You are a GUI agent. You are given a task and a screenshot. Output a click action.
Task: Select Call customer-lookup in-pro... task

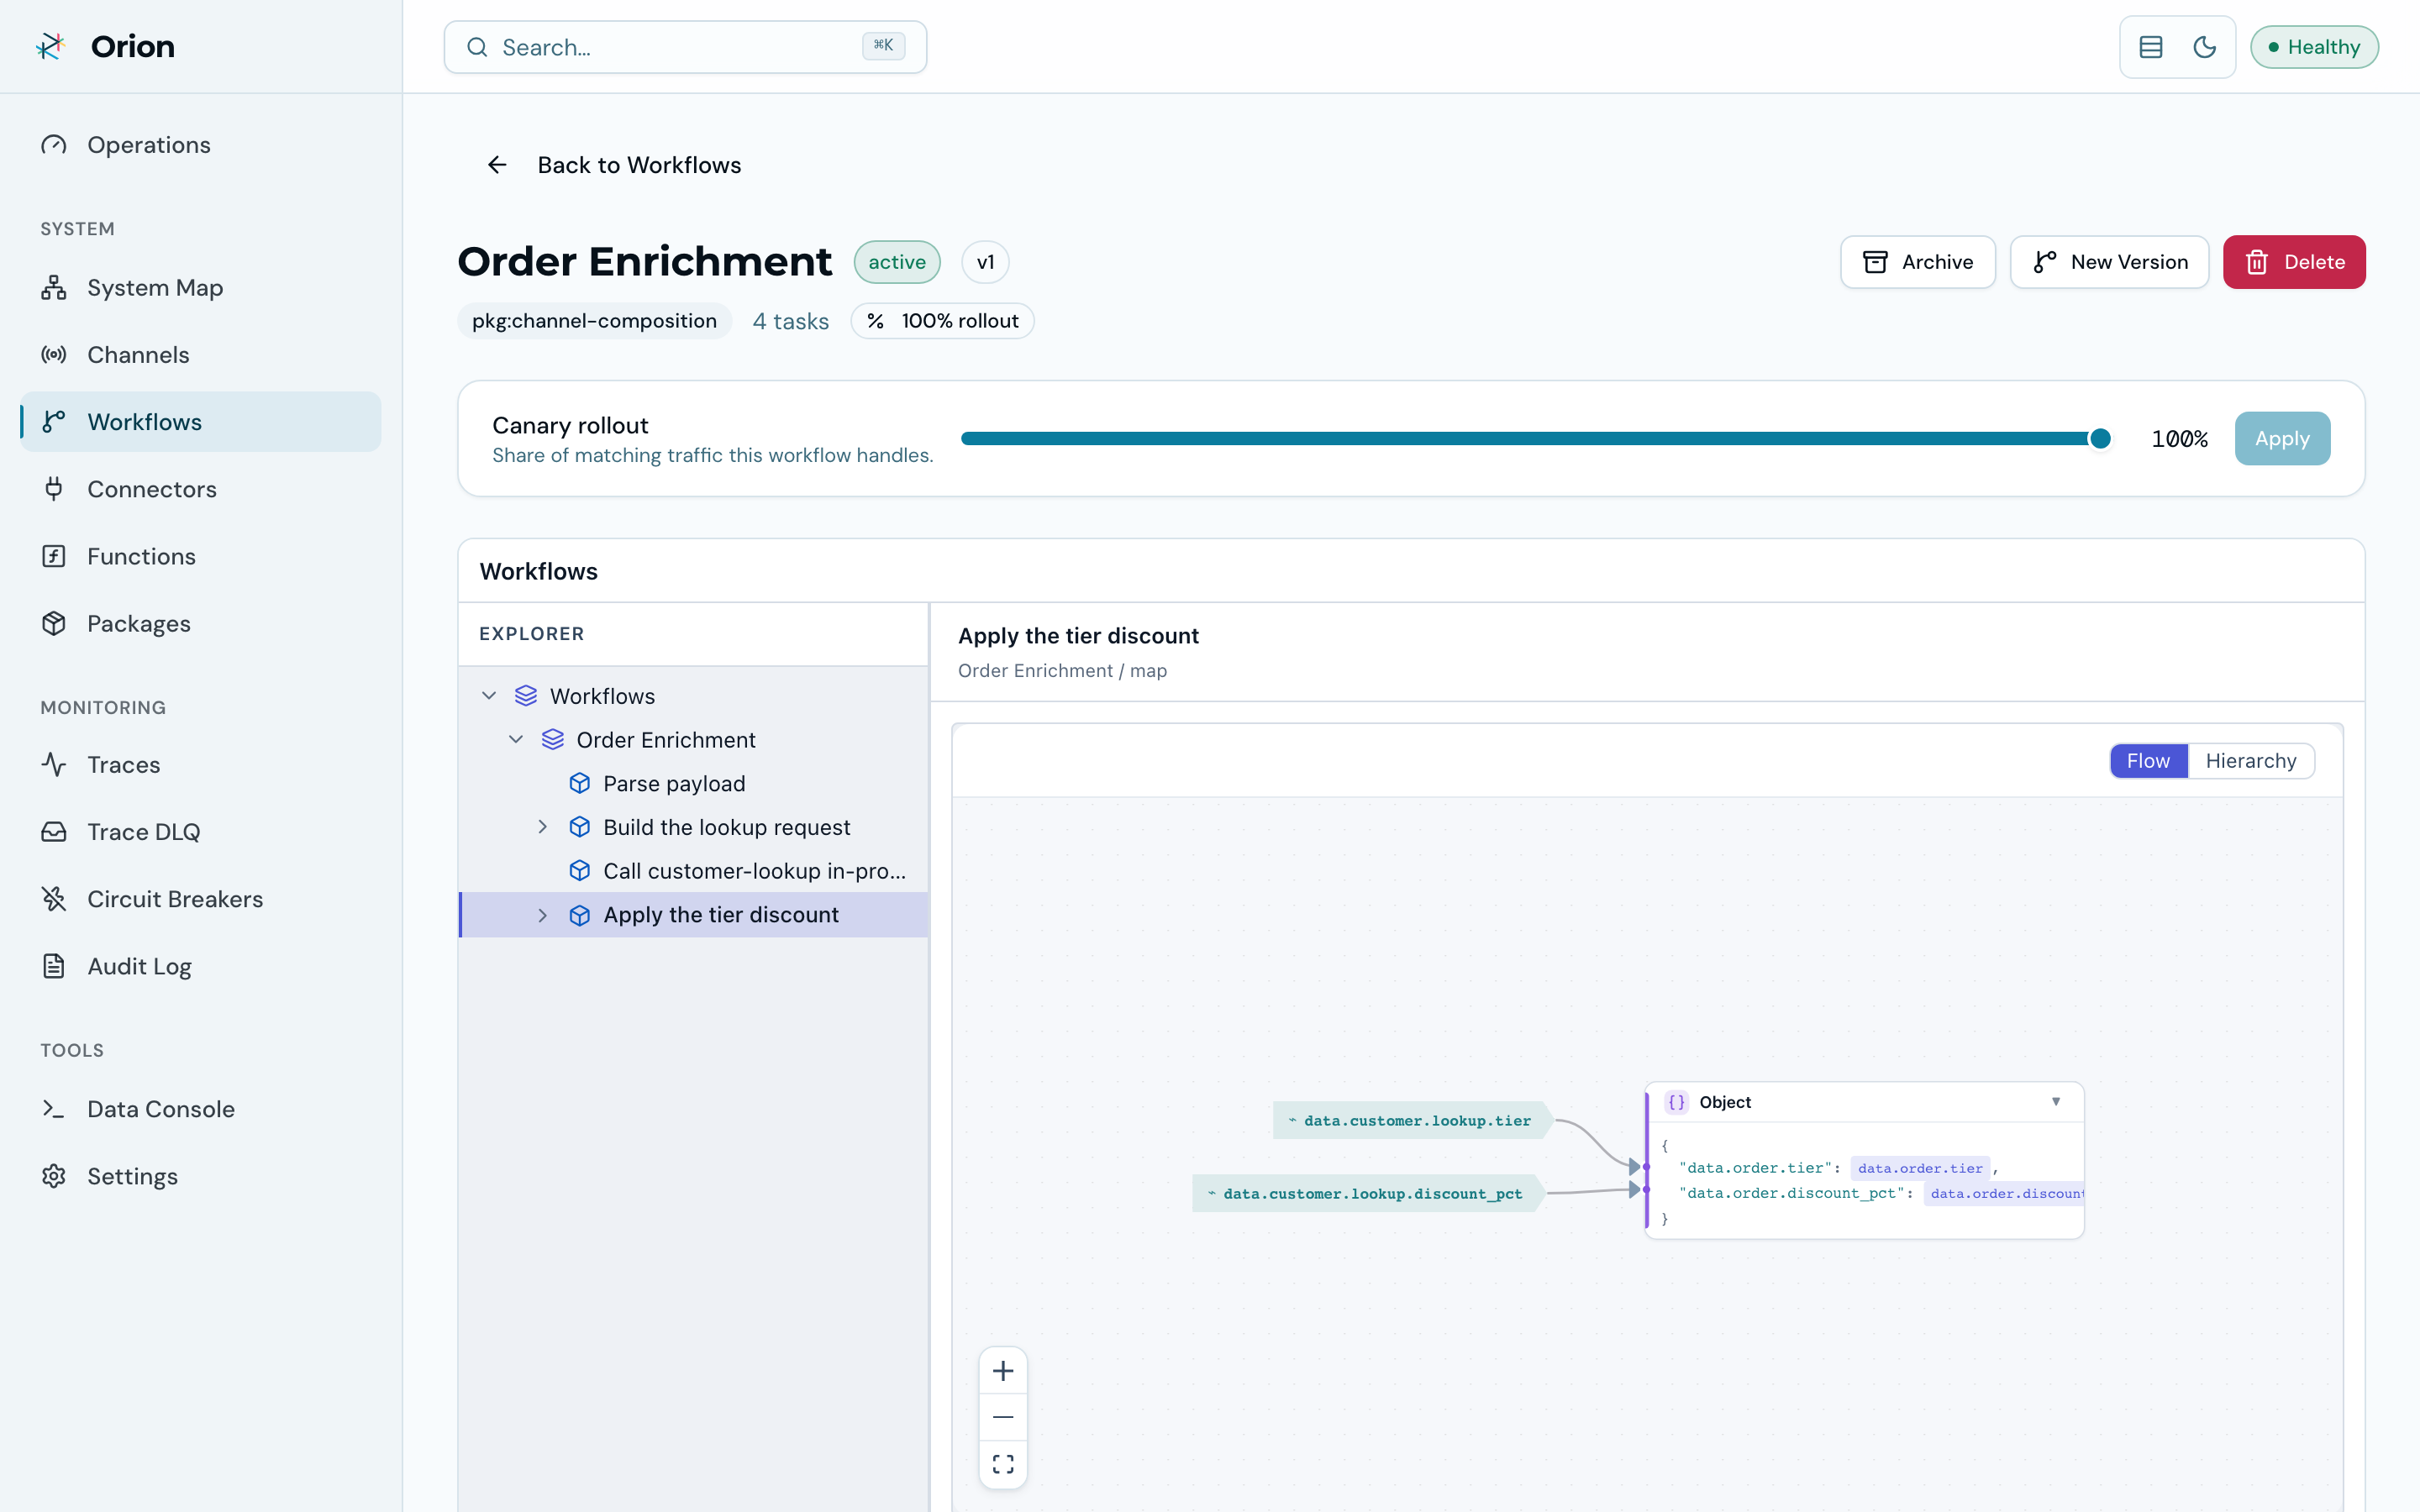[x=694, y=871]
